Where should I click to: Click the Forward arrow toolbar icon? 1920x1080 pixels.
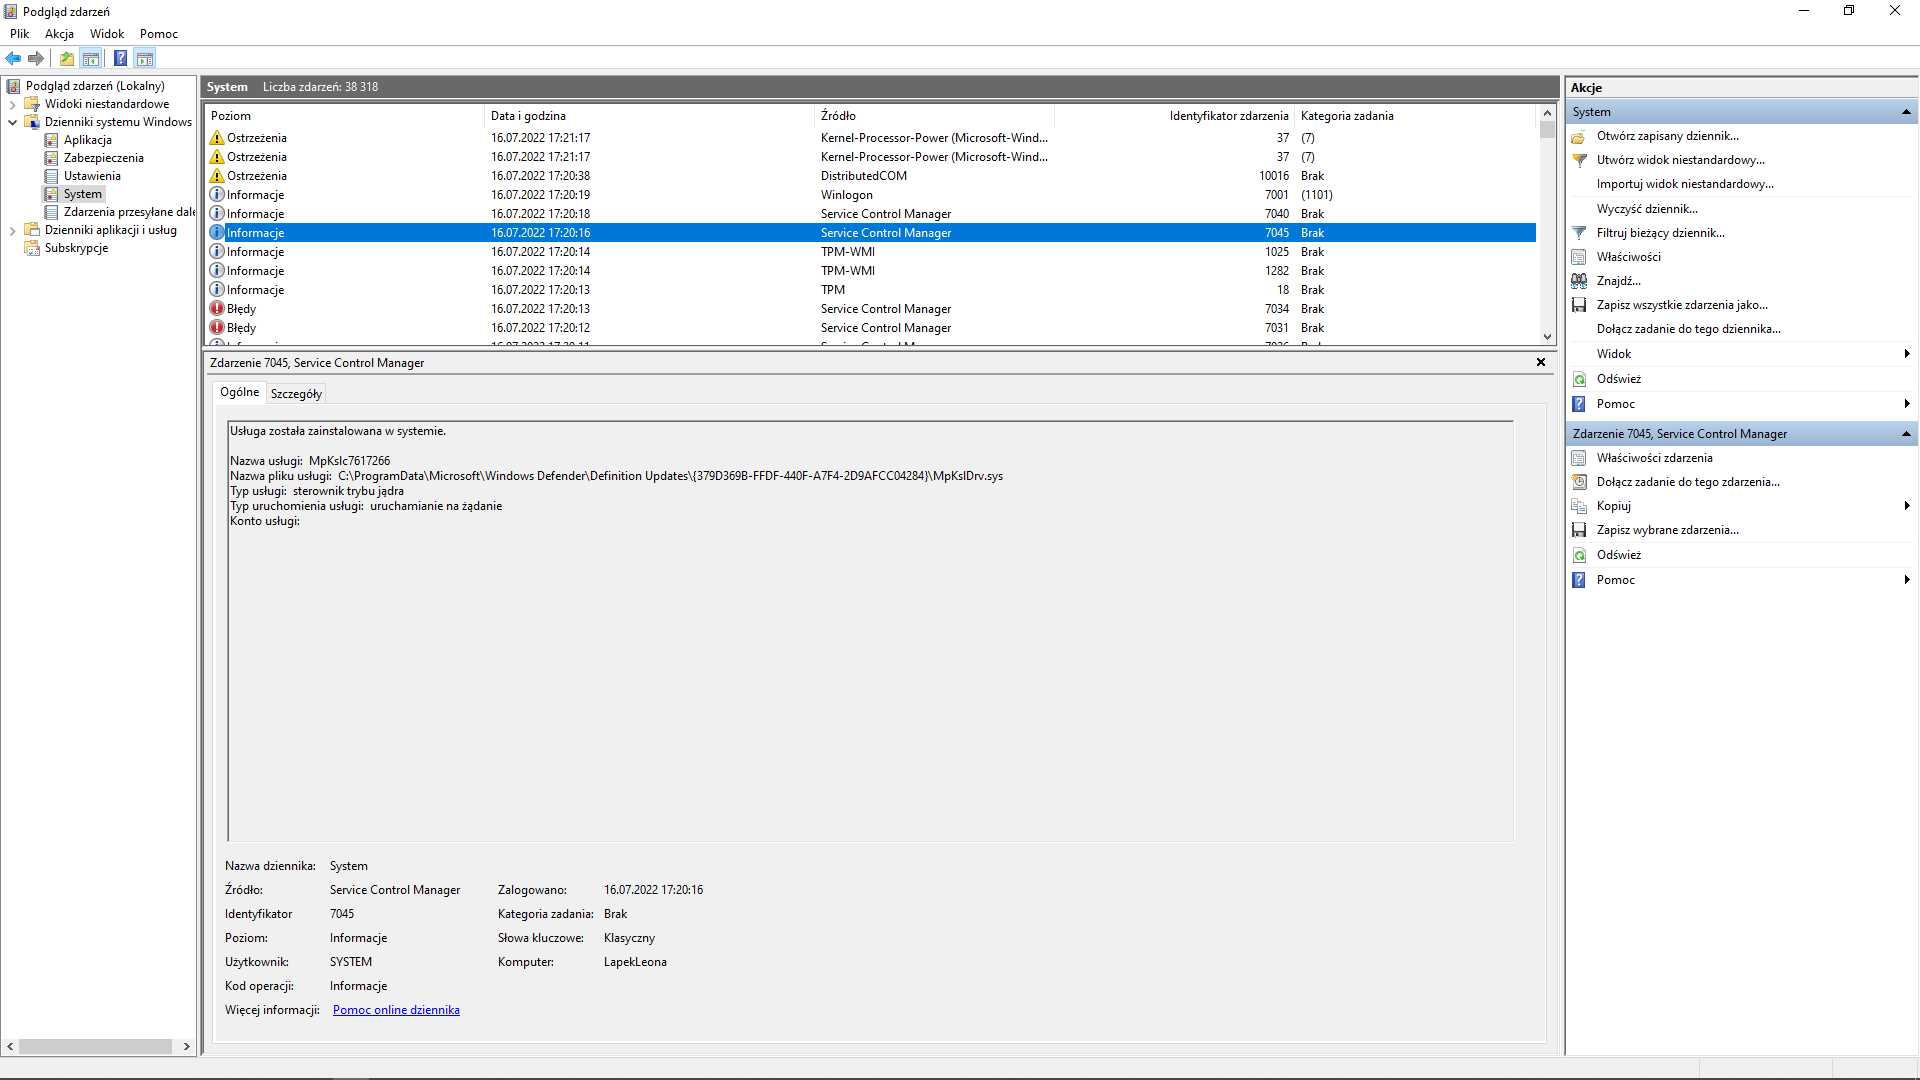[36, 58]
